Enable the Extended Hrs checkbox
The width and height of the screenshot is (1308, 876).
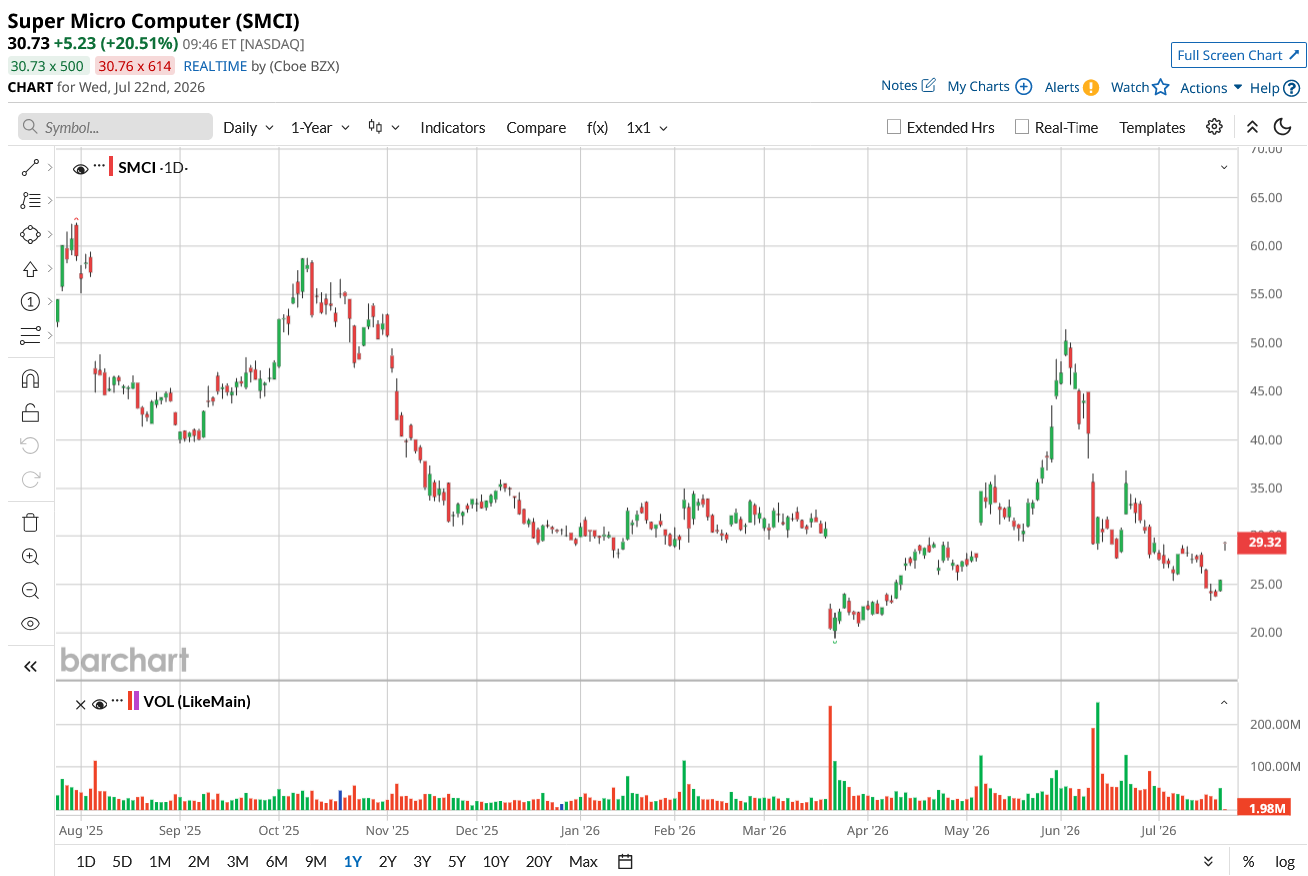point(894,127)
